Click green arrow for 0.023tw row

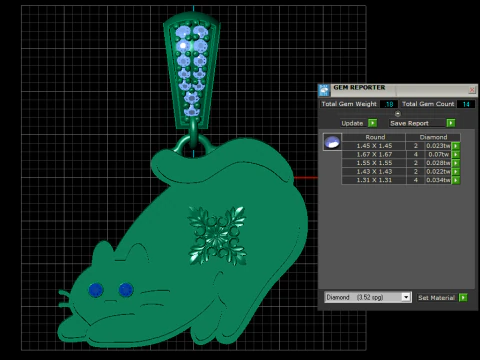(456, 146)
